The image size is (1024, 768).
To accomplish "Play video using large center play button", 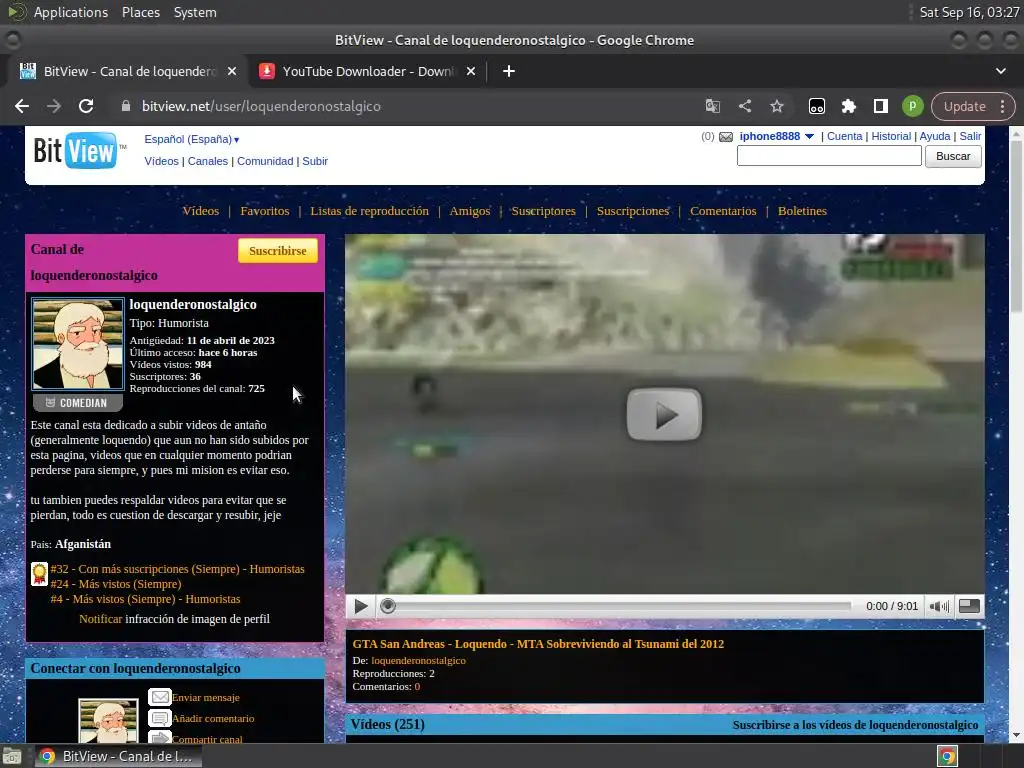I will pos(664,415).
